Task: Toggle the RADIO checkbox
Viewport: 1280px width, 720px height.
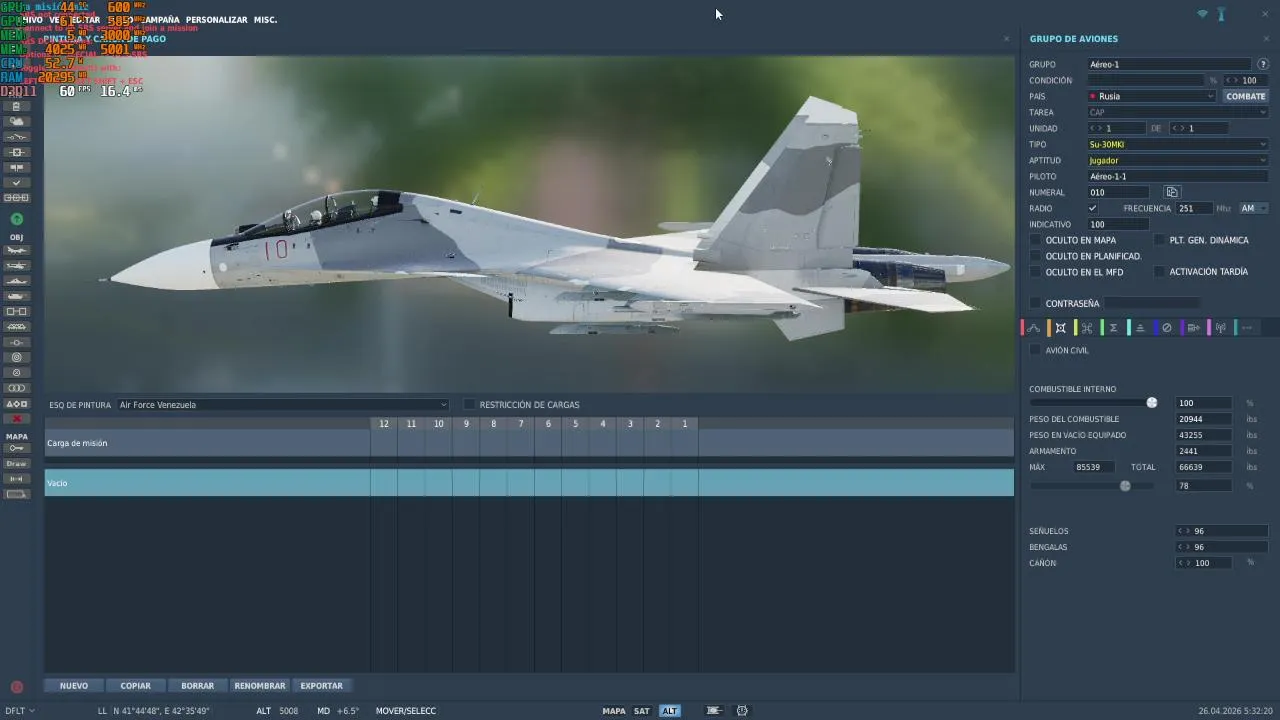Action: click(x=1093, y=208)
